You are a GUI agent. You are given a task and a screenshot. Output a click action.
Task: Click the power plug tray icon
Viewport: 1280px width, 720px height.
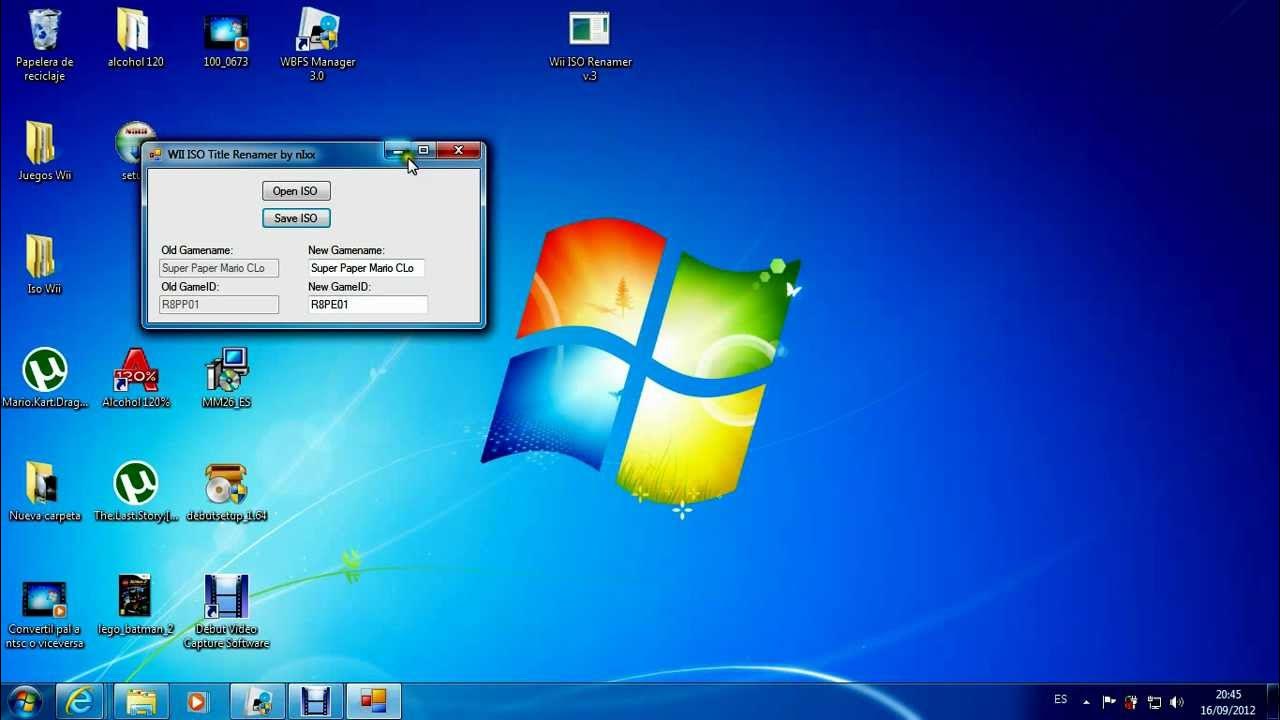coord(1131,702)
